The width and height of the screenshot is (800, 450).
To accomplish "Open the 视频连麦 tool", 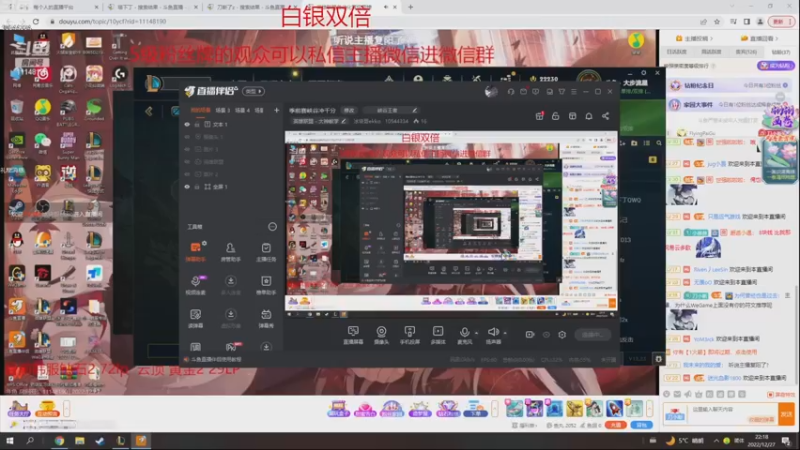I will (x=195, y=285).
